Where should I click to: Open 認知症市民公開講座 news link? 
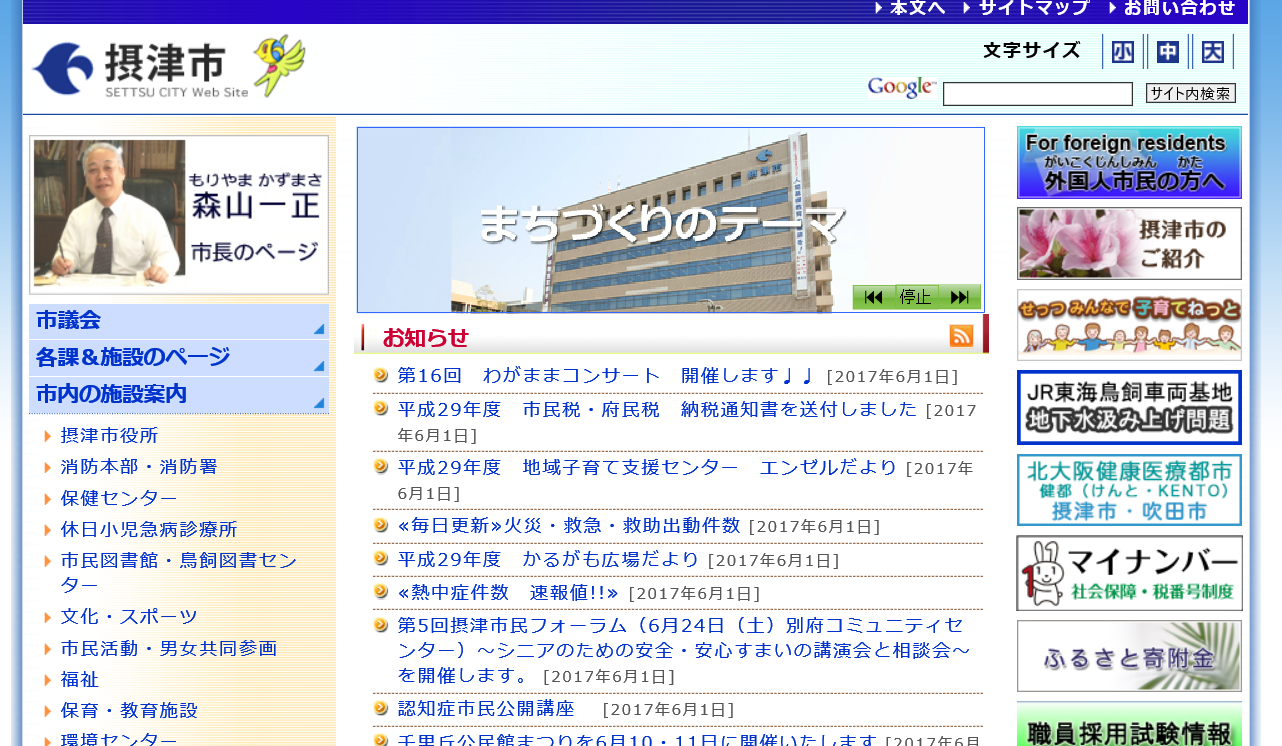486,708
